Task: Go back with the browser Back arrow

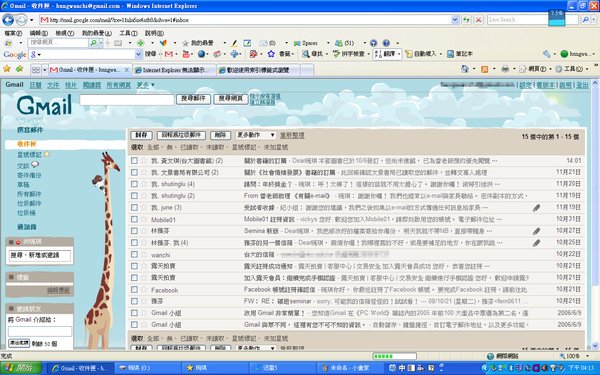Action: coord(8,20)
